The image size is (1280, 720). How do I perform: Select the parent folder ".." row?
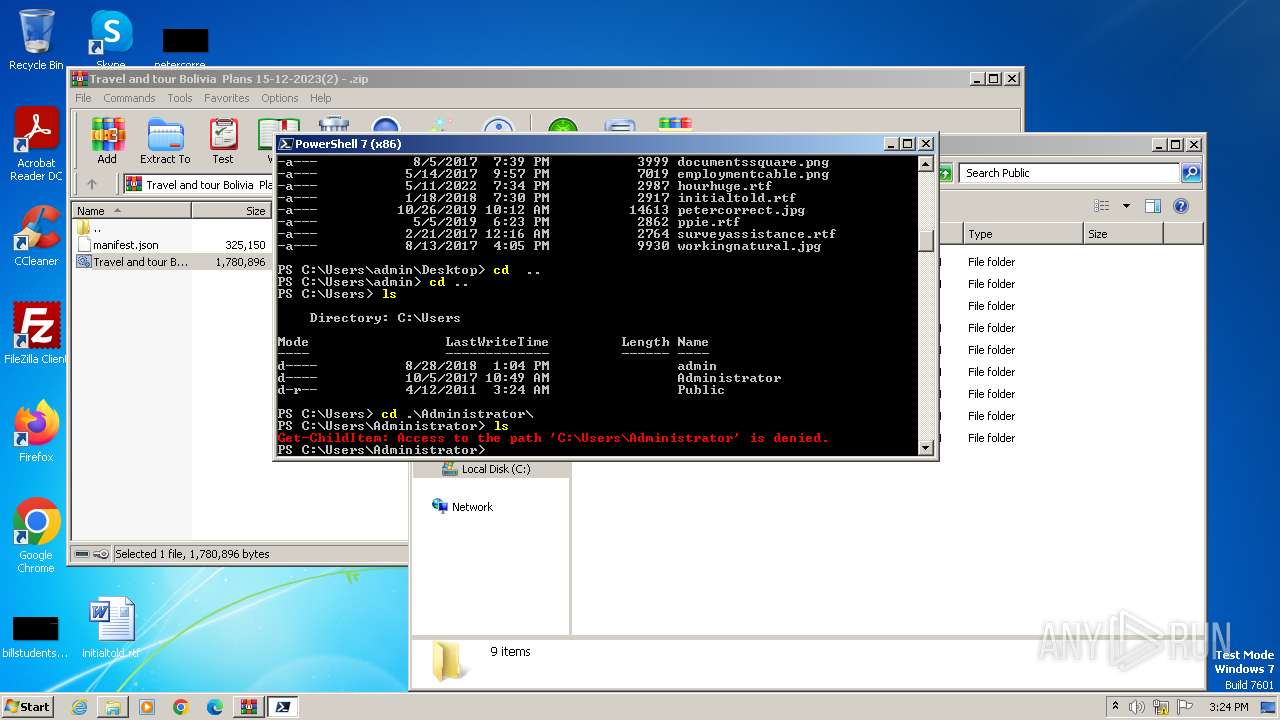coord(171,228)
